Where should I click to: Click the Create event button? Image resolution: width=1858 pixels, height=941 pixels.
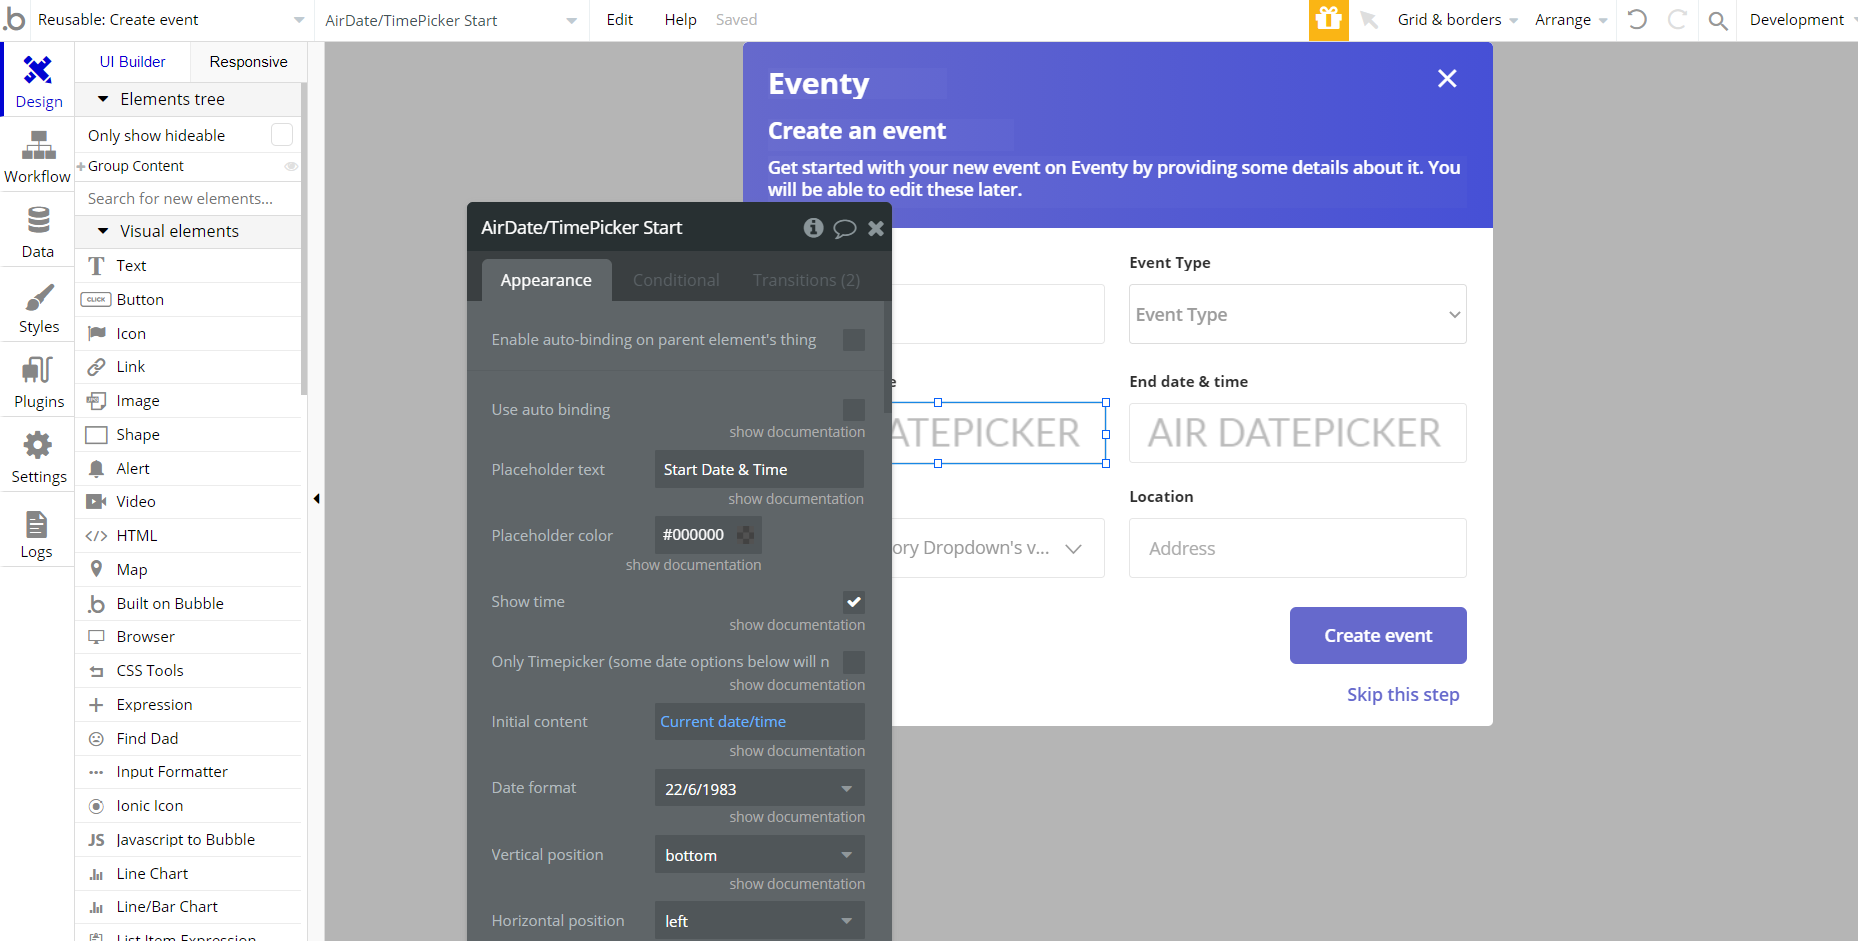pos(1377,636)
